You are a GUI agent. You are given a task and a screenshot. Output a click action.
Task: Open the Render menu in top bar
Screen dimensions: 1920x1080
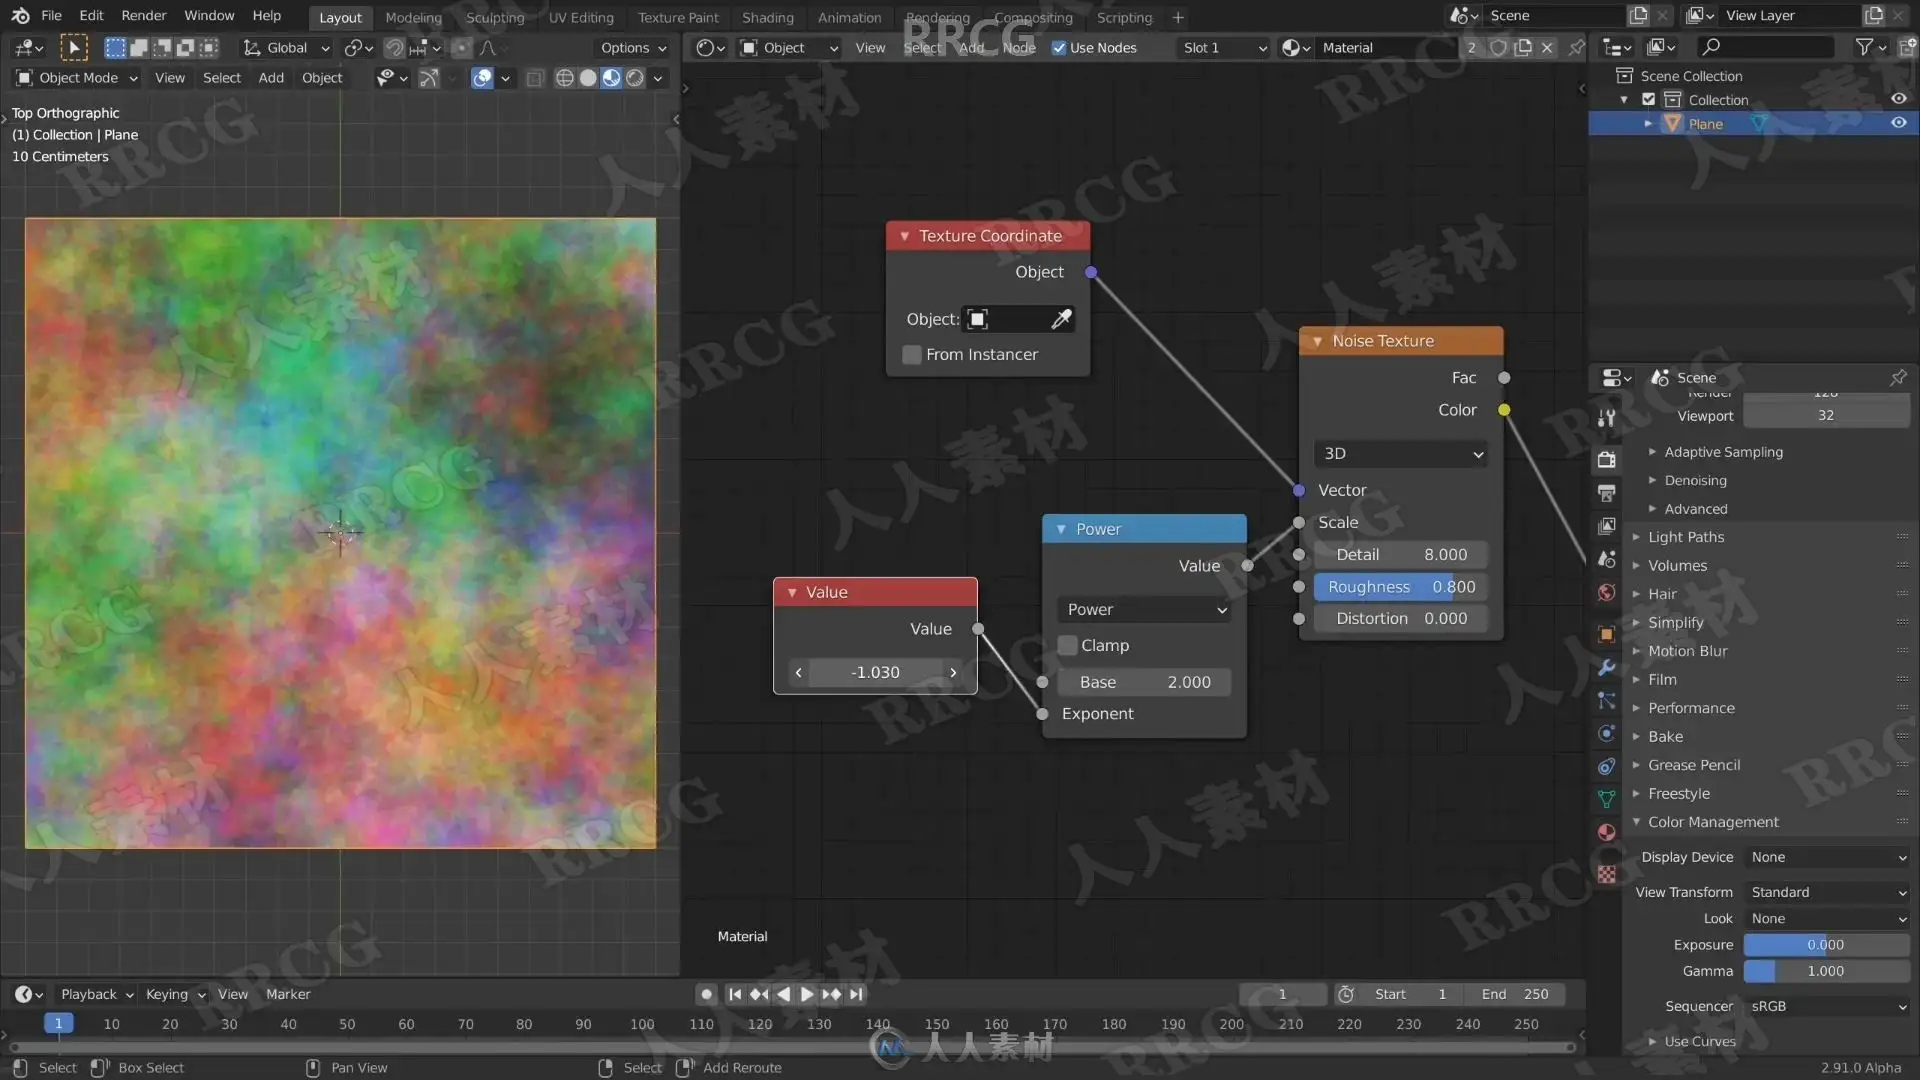pos(144,16)
